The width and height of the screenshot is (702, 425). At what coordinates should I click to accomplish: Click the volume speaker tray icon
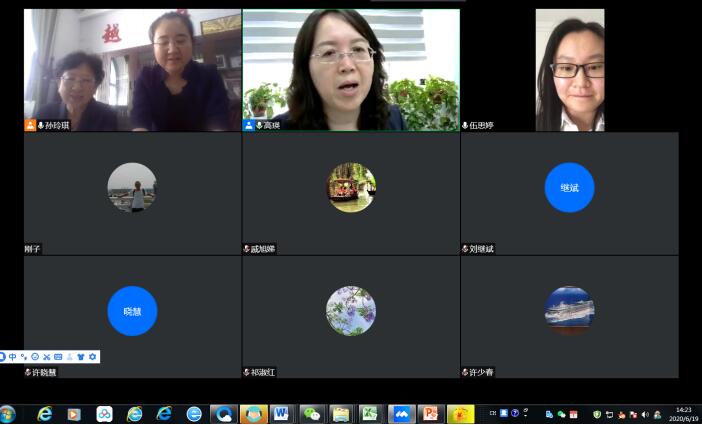645,414
